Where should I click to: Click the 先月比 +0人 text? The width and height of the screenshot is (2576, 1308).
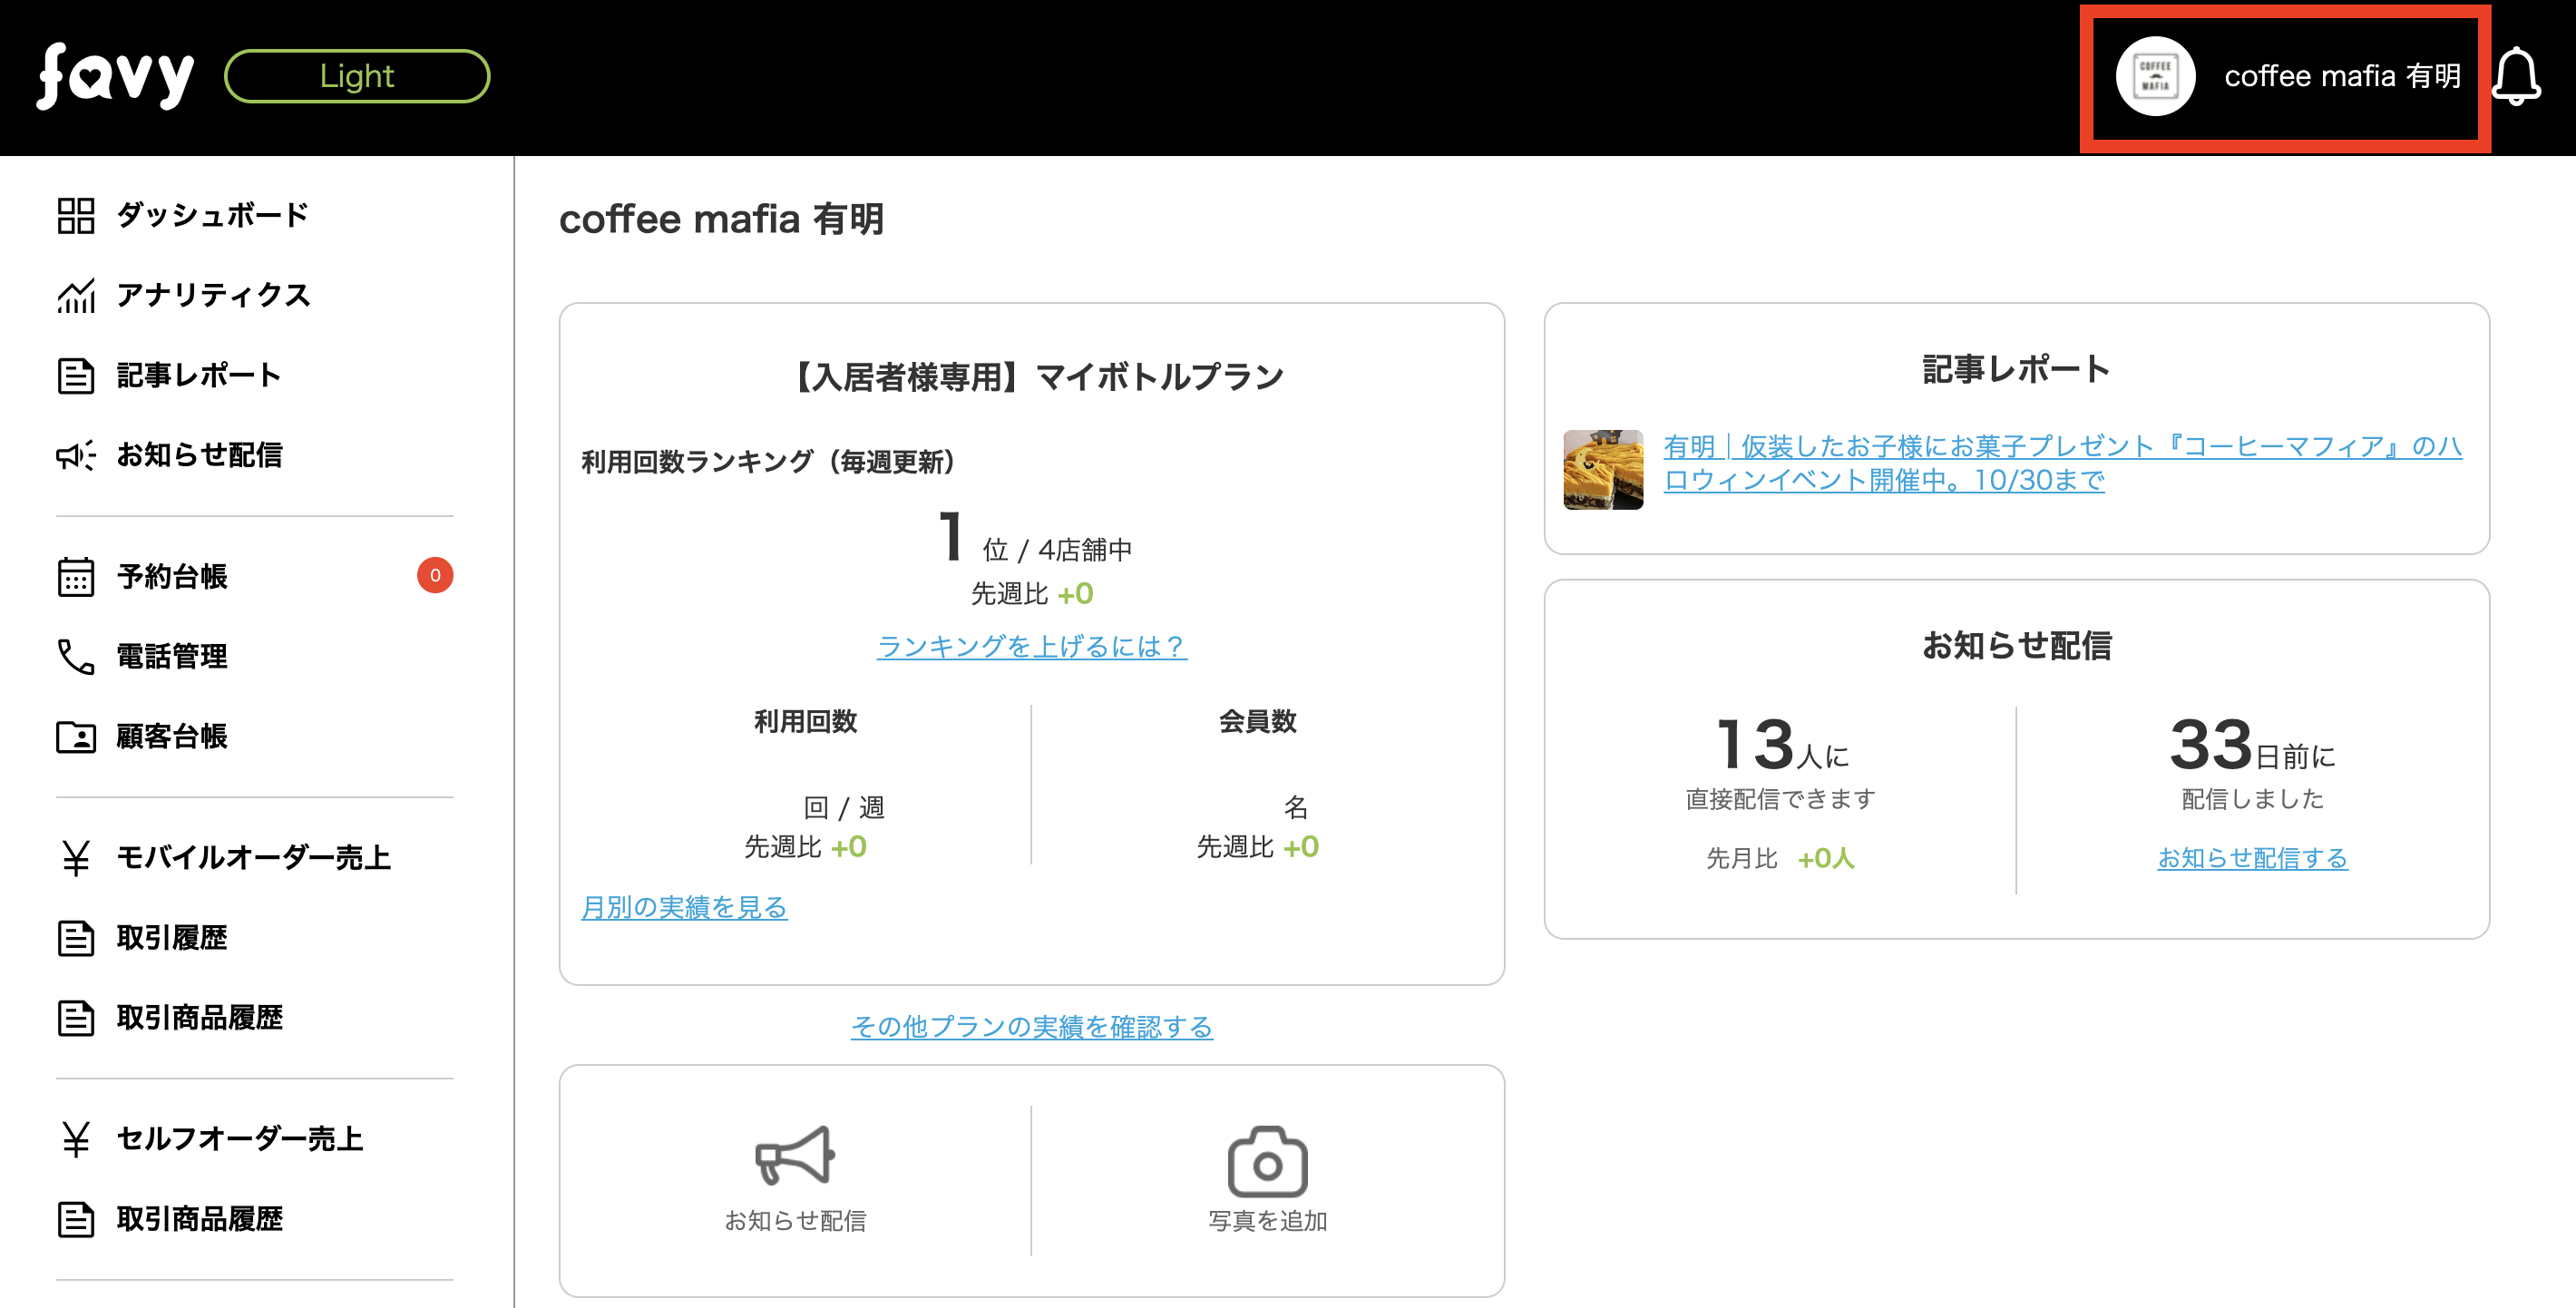click(x=1780, y=859)
